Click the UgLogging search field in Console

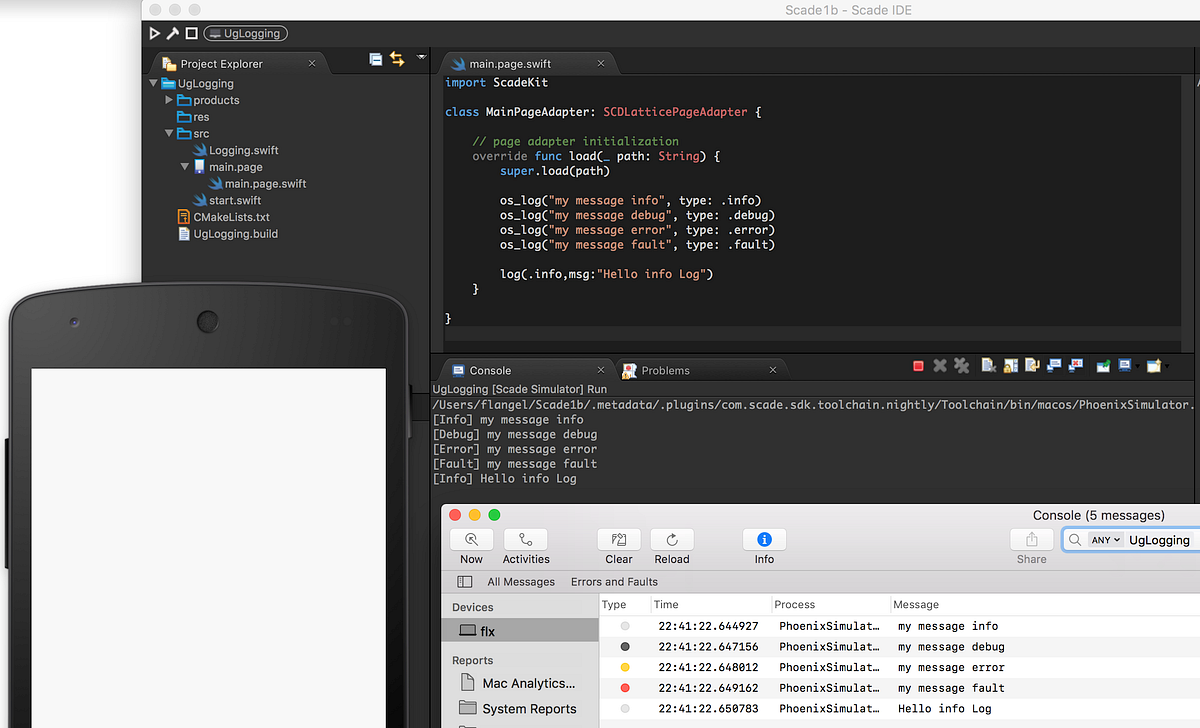(1158, 539)
